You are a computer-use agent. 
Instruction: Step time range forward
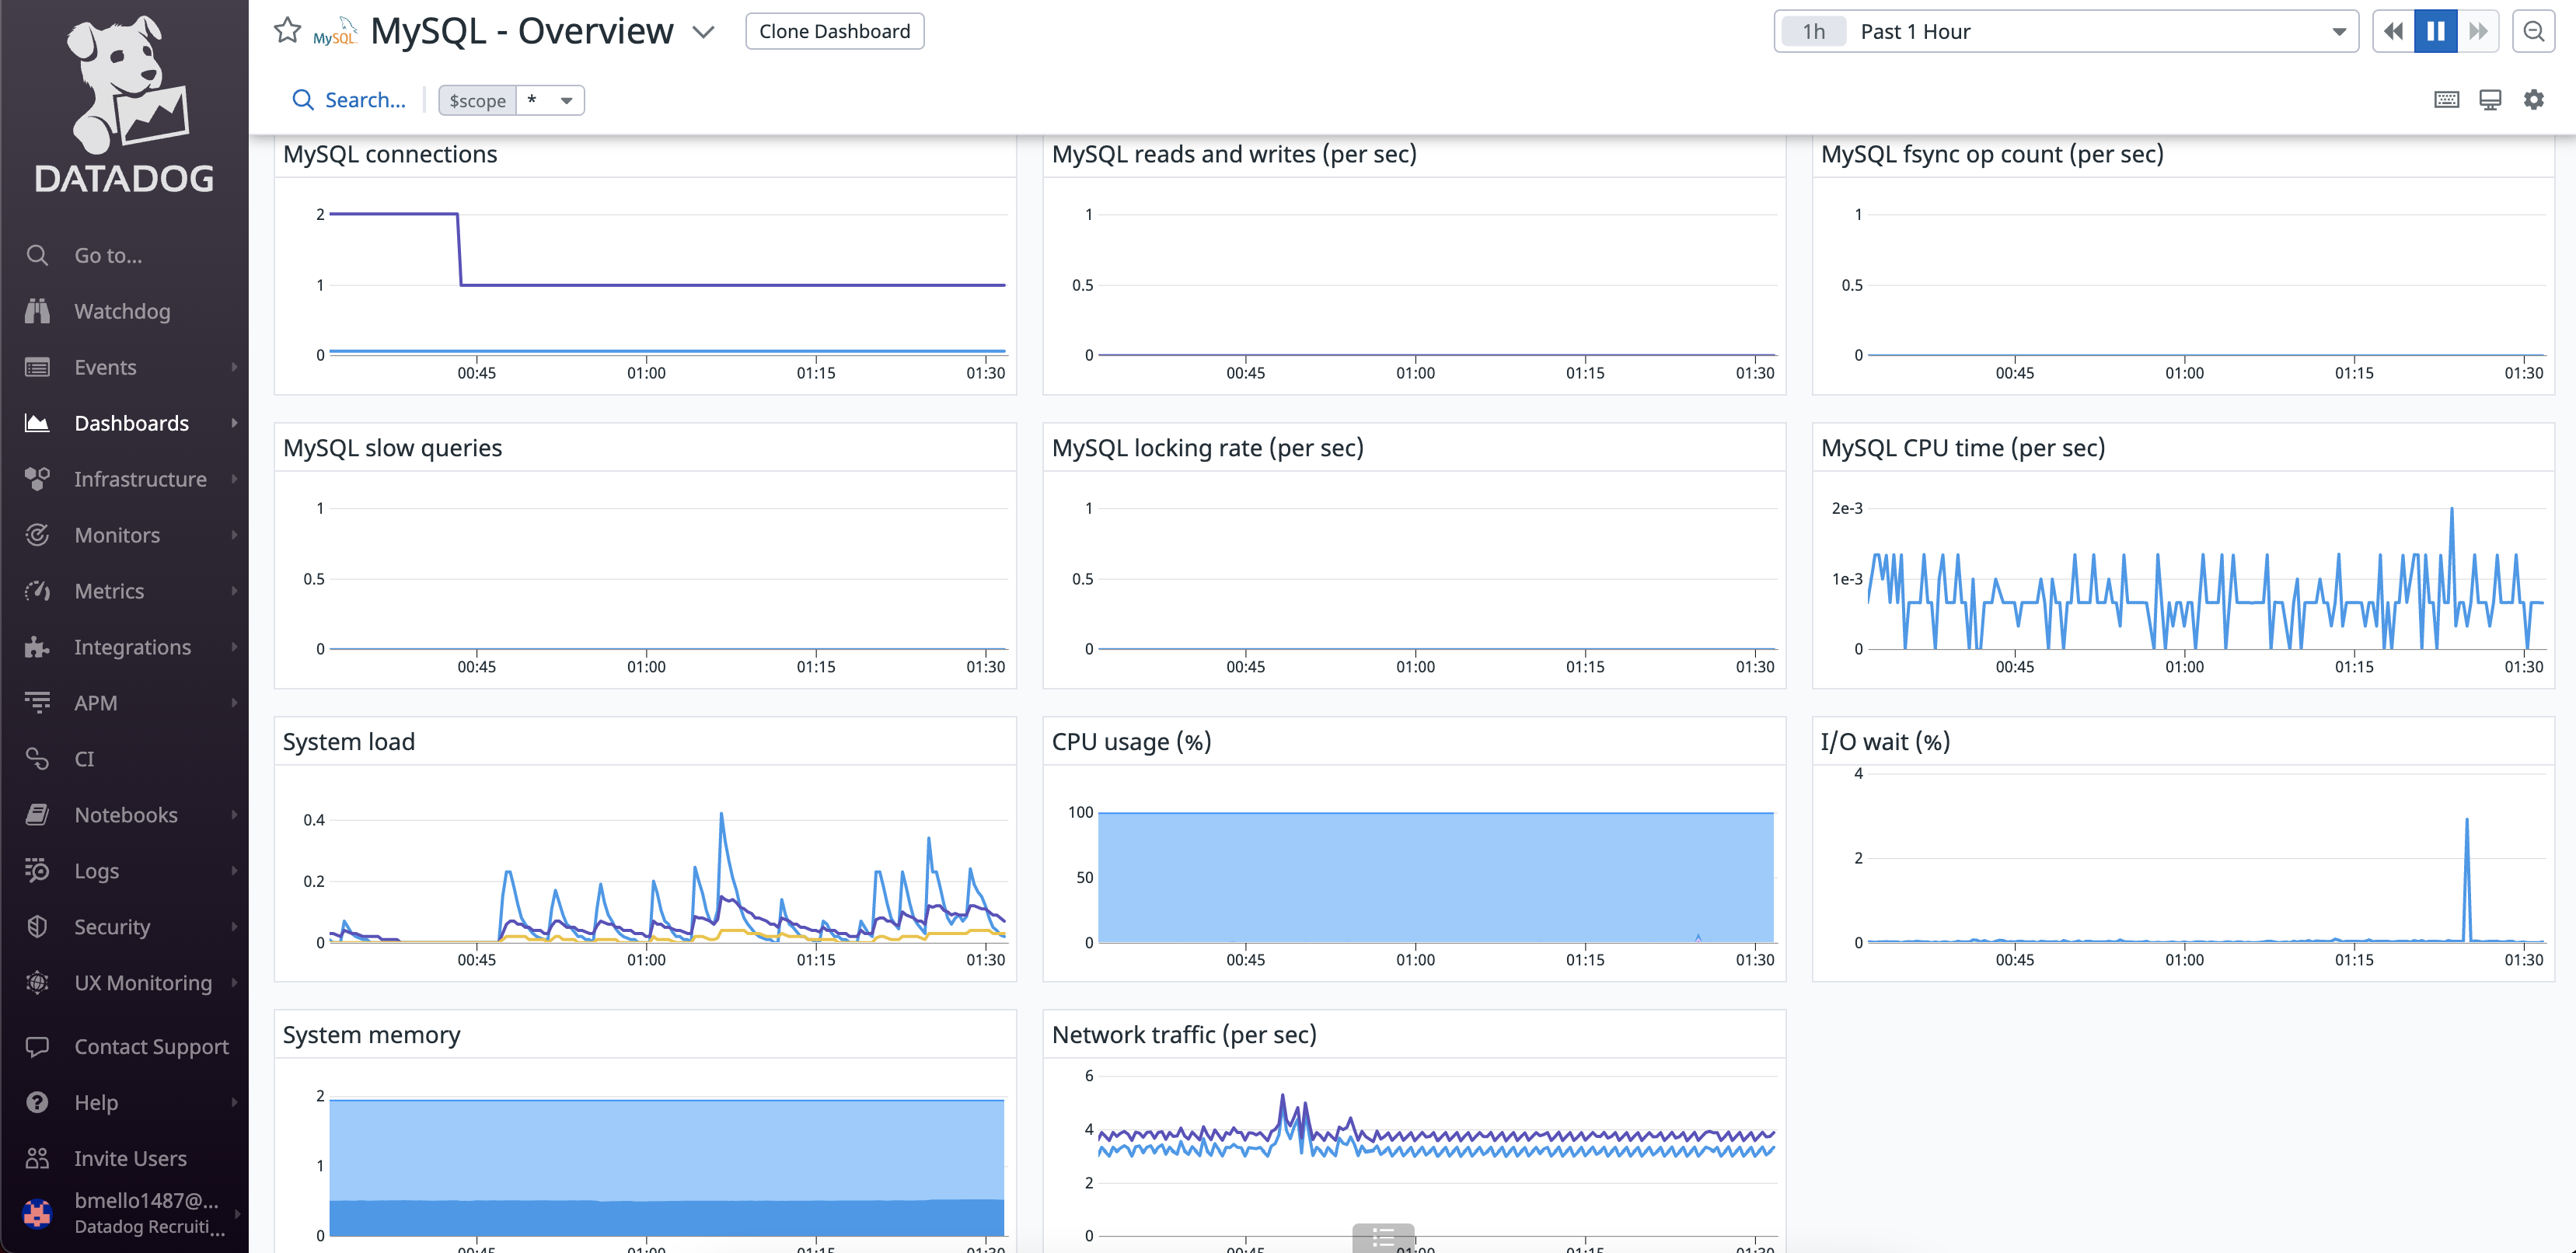click(2477, 31)
